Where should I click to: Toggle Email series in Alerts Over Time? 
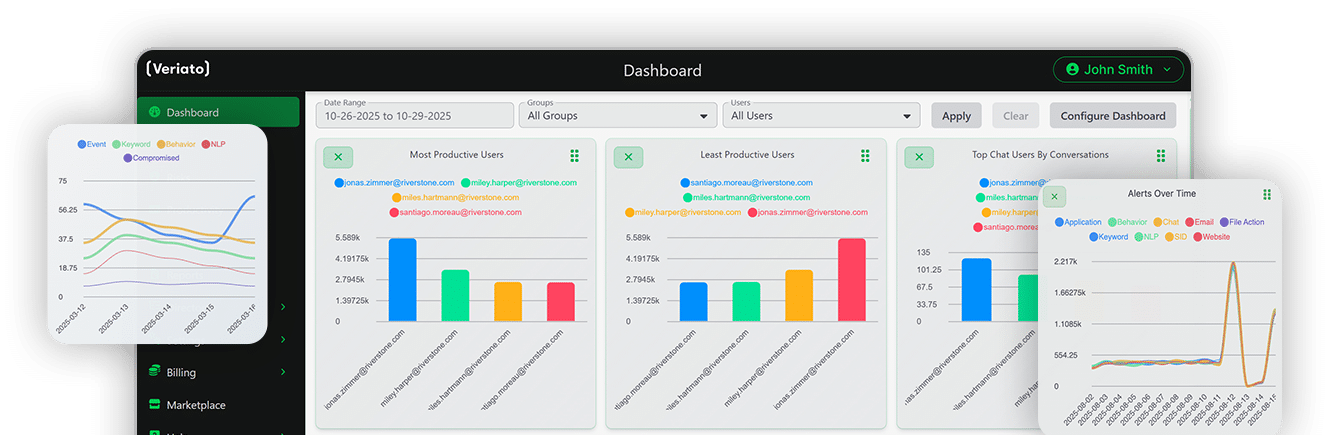pyautogui.click(x=1199, y=222)
